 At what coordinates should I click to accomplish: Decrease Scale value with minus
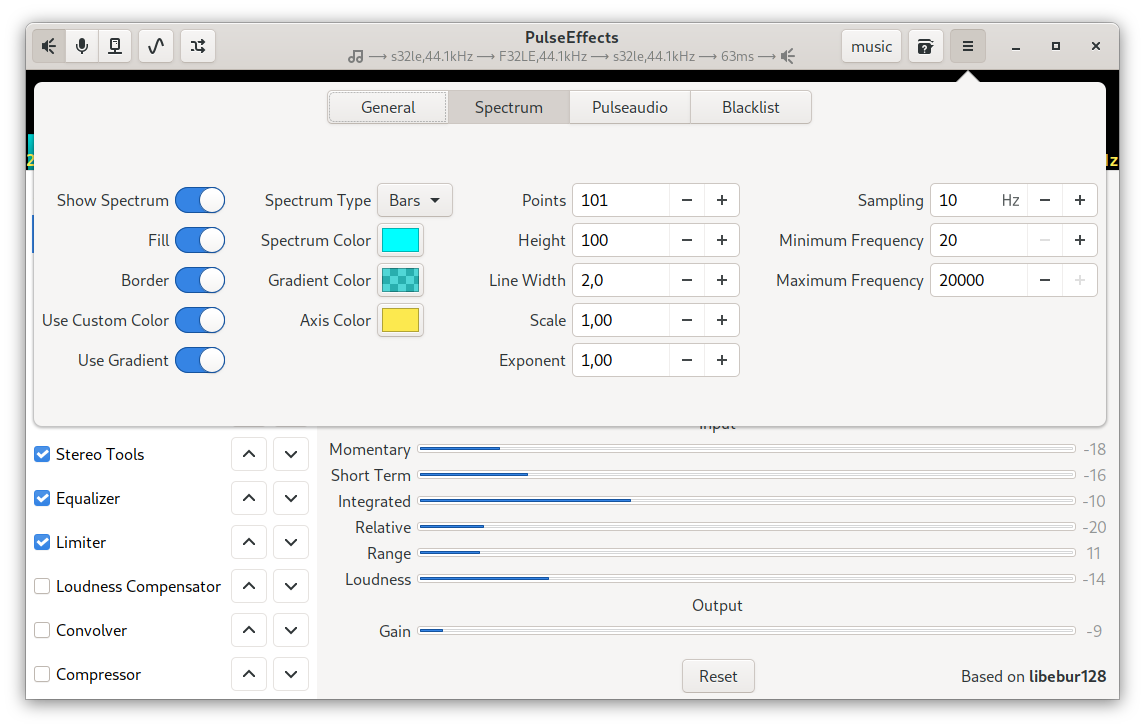(686, 321)
